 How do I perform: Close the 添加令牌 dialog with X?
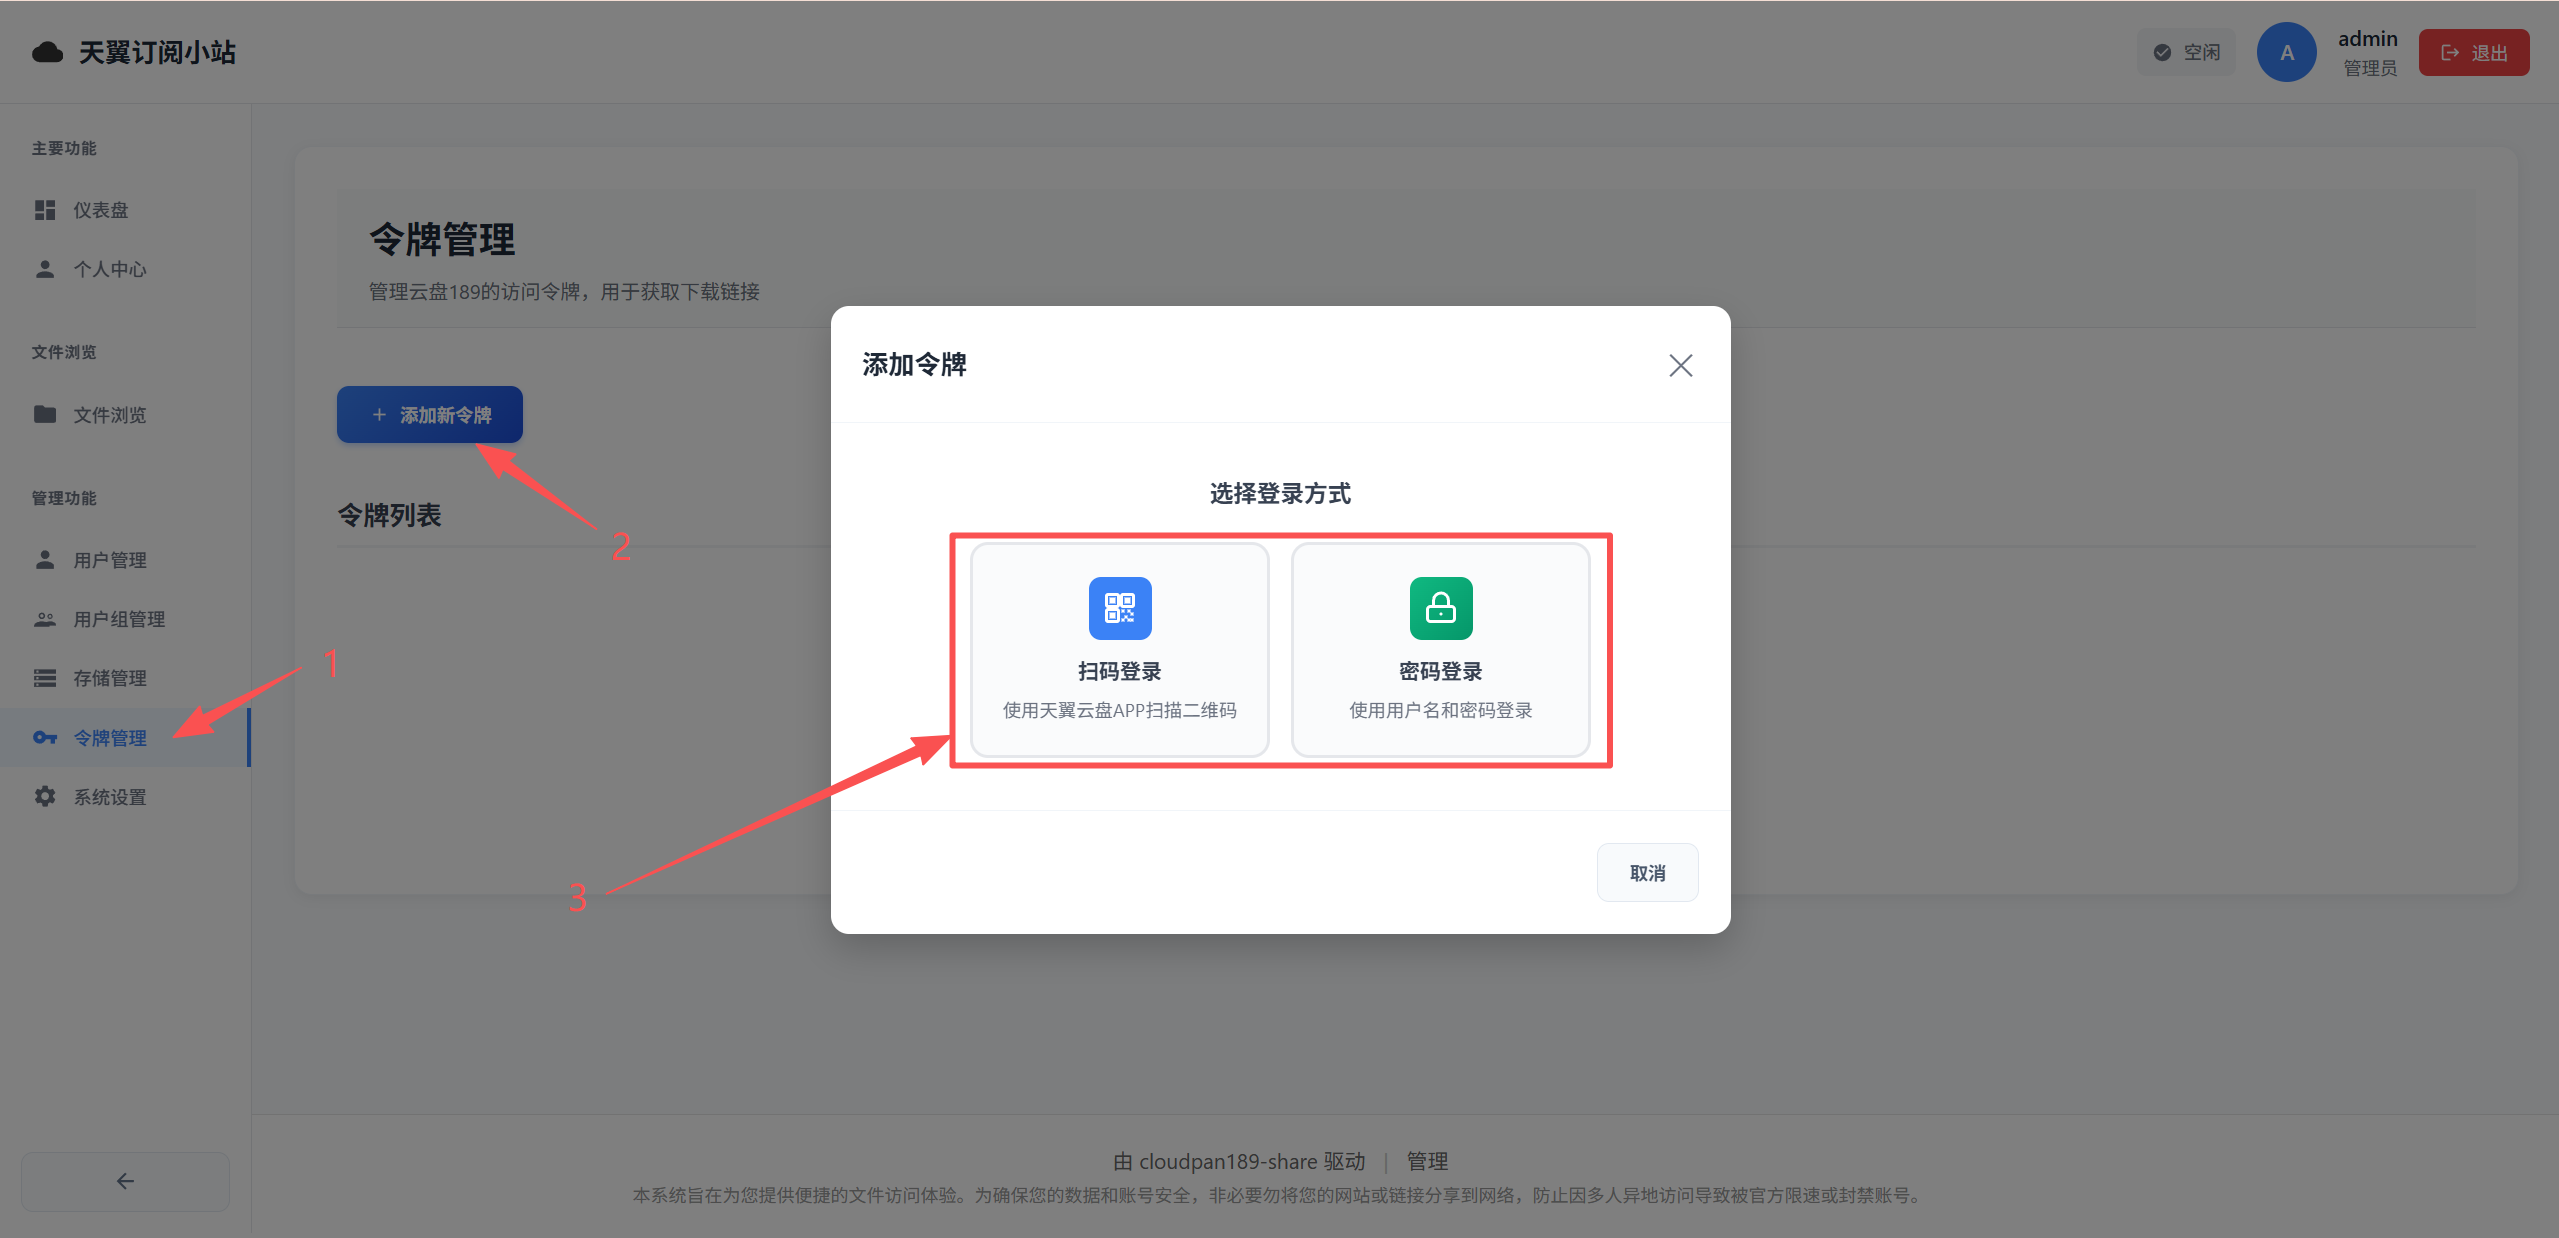tap(1680, 365)
